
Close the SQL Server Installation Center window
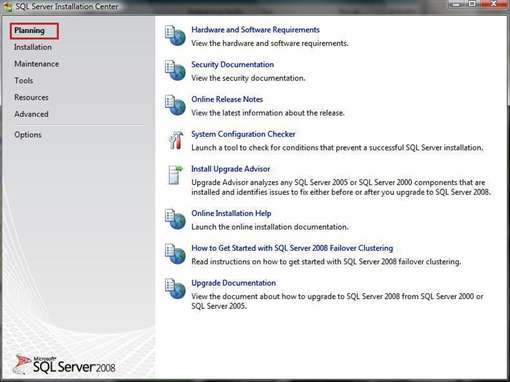click(494, 4)
